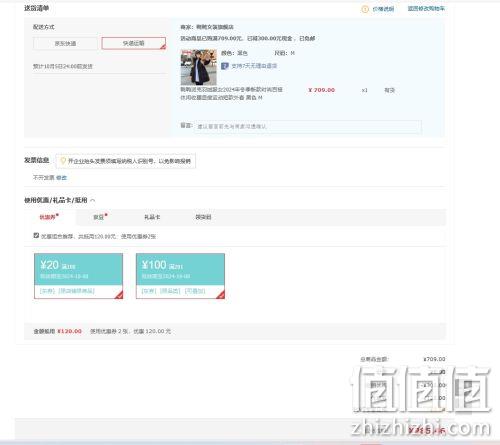
Task: Deselect the ¥20 coupon card
Action: tap(78, 276)
